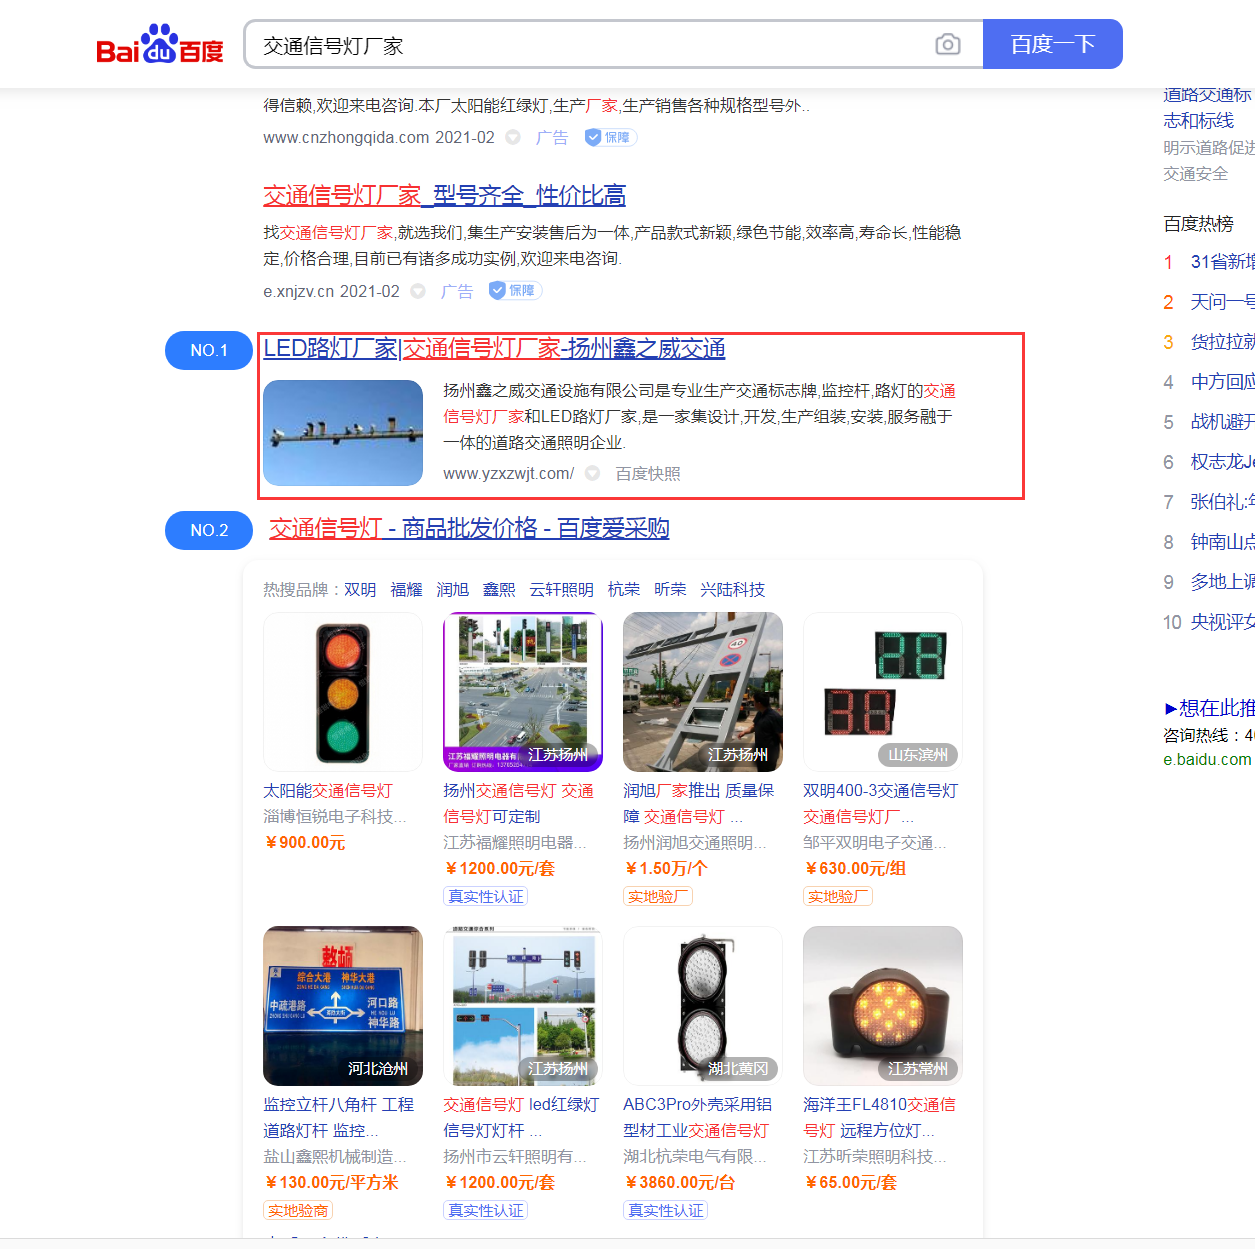Open 交通信号灯 led红绿灯信号灯灯杆 title
The height and width of the screenshot is (1249, 1255).
click(x=521, y=1117)
